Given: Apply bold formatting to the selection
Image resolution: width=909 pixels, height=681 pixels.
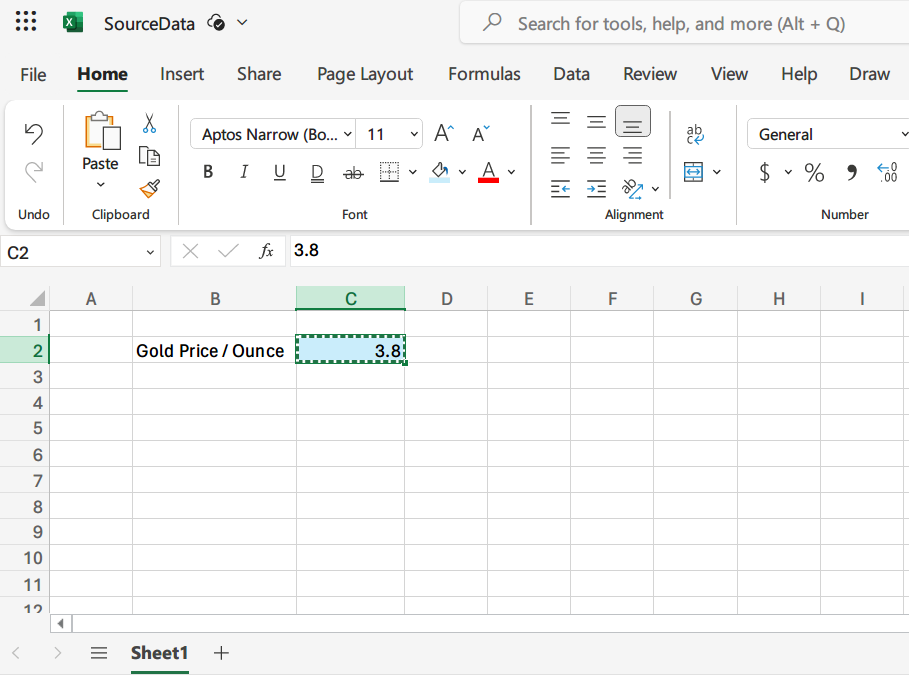Looking at the screenshot, I should pyautogui.click(x=207, y=172).
